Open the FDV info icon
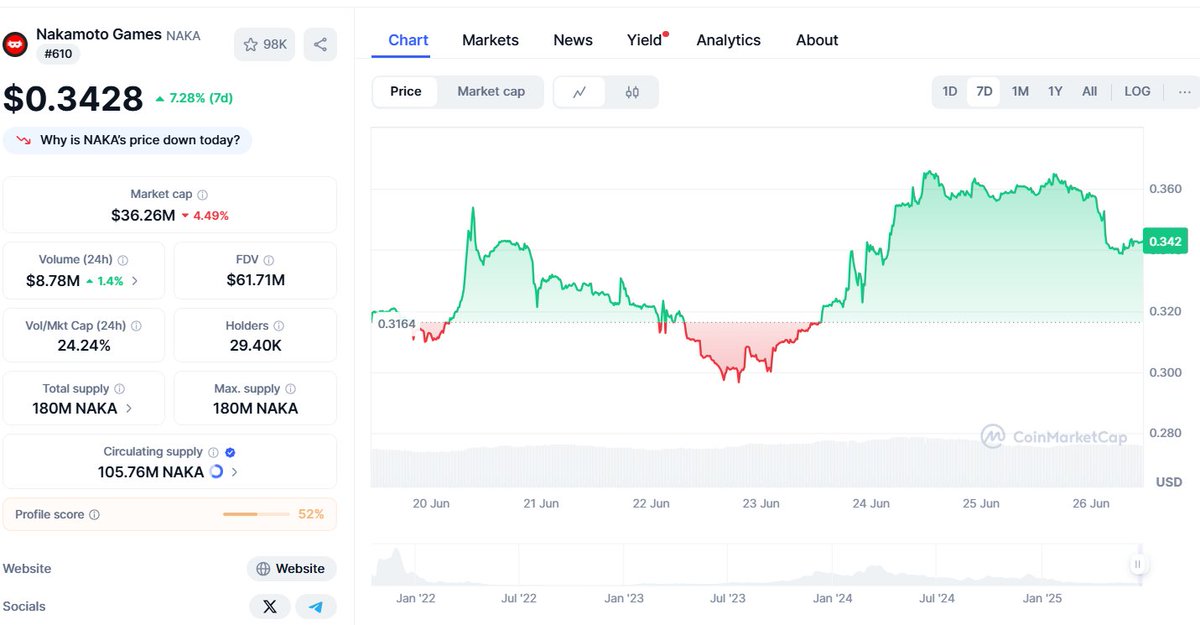Screen dimensions: 1200x625 pyautogui.click(x=269, y=260)
